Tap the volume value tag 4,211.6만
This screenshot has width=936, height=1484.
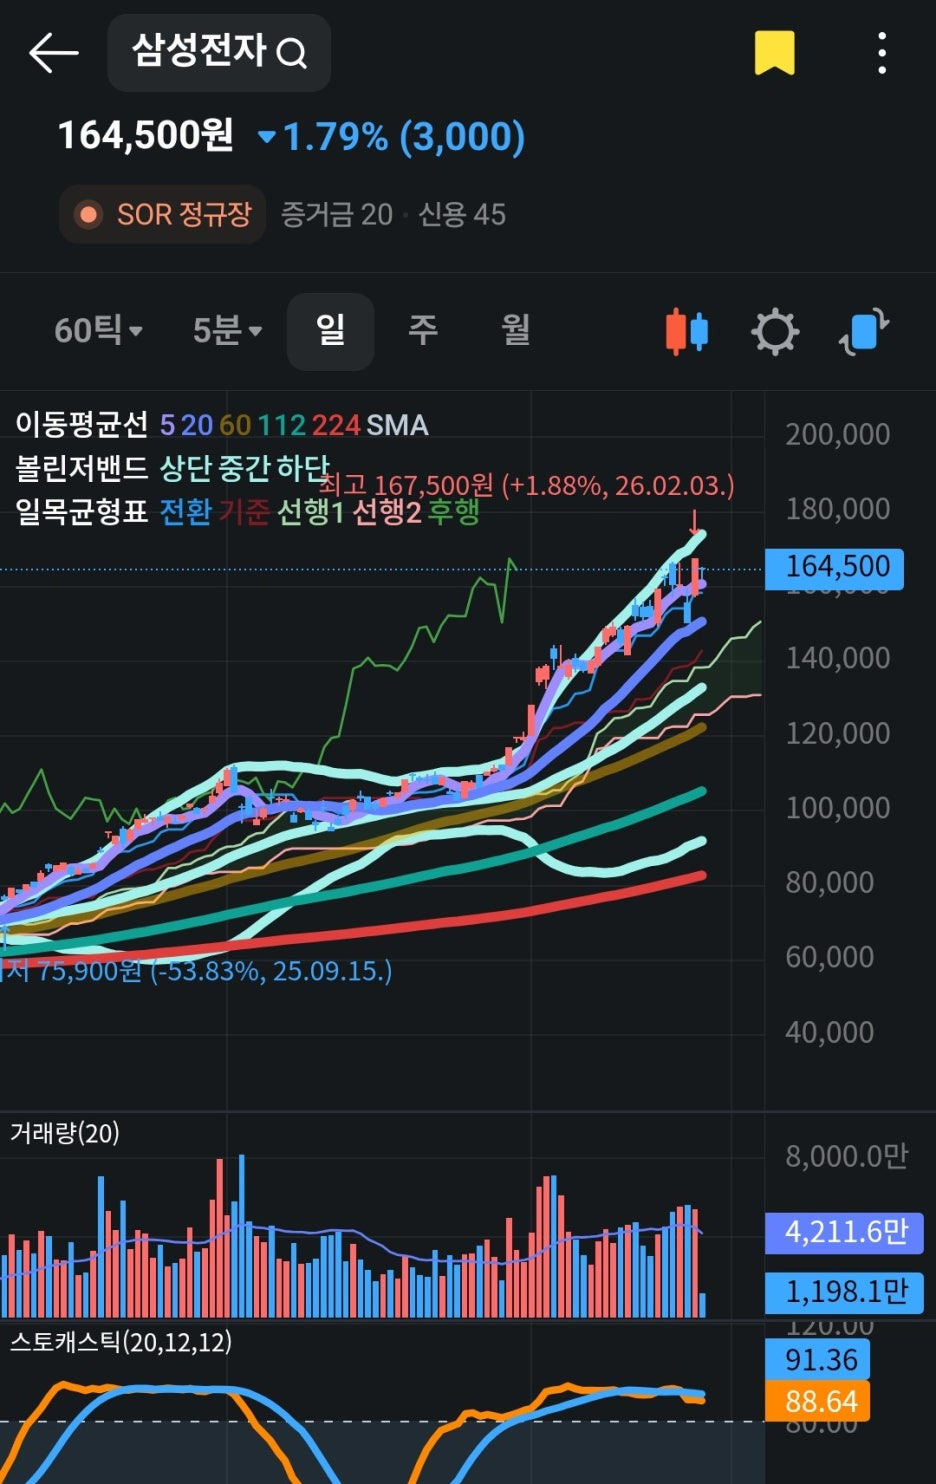(844, 1233)
